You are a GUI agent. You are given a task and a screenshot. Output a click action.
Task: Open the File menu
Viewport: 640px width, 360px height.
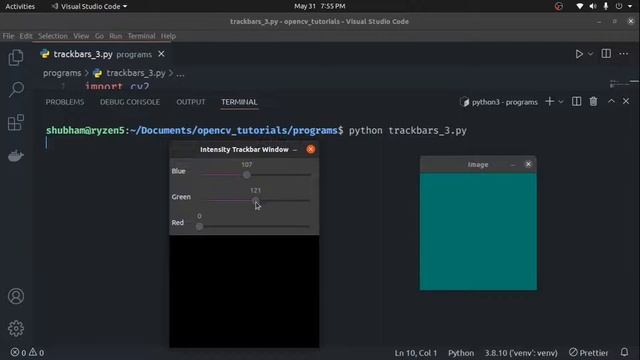pos(8,36)
